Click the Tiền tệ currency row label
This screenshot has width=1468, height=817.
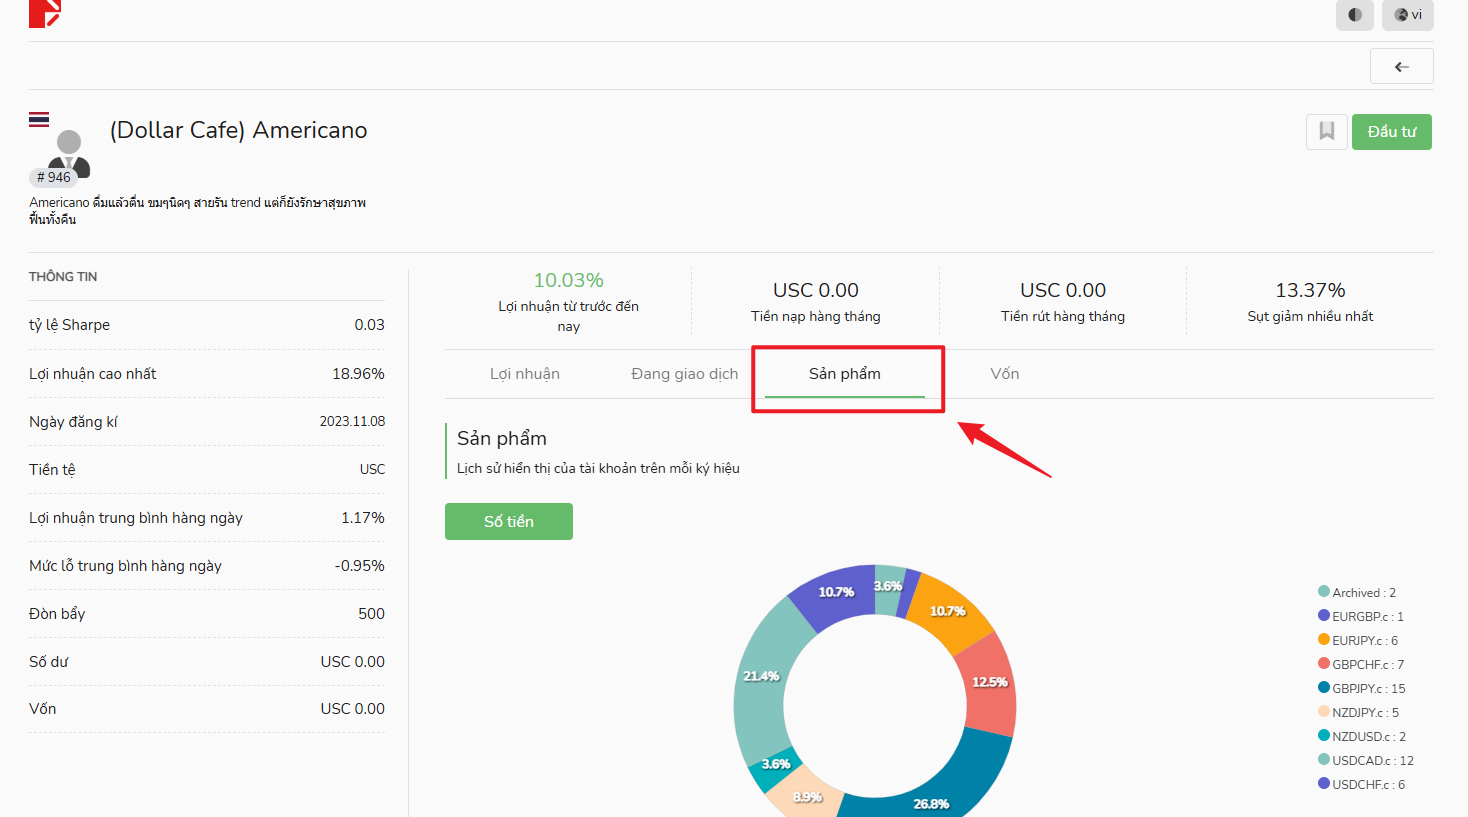click(x=52, y=470)
